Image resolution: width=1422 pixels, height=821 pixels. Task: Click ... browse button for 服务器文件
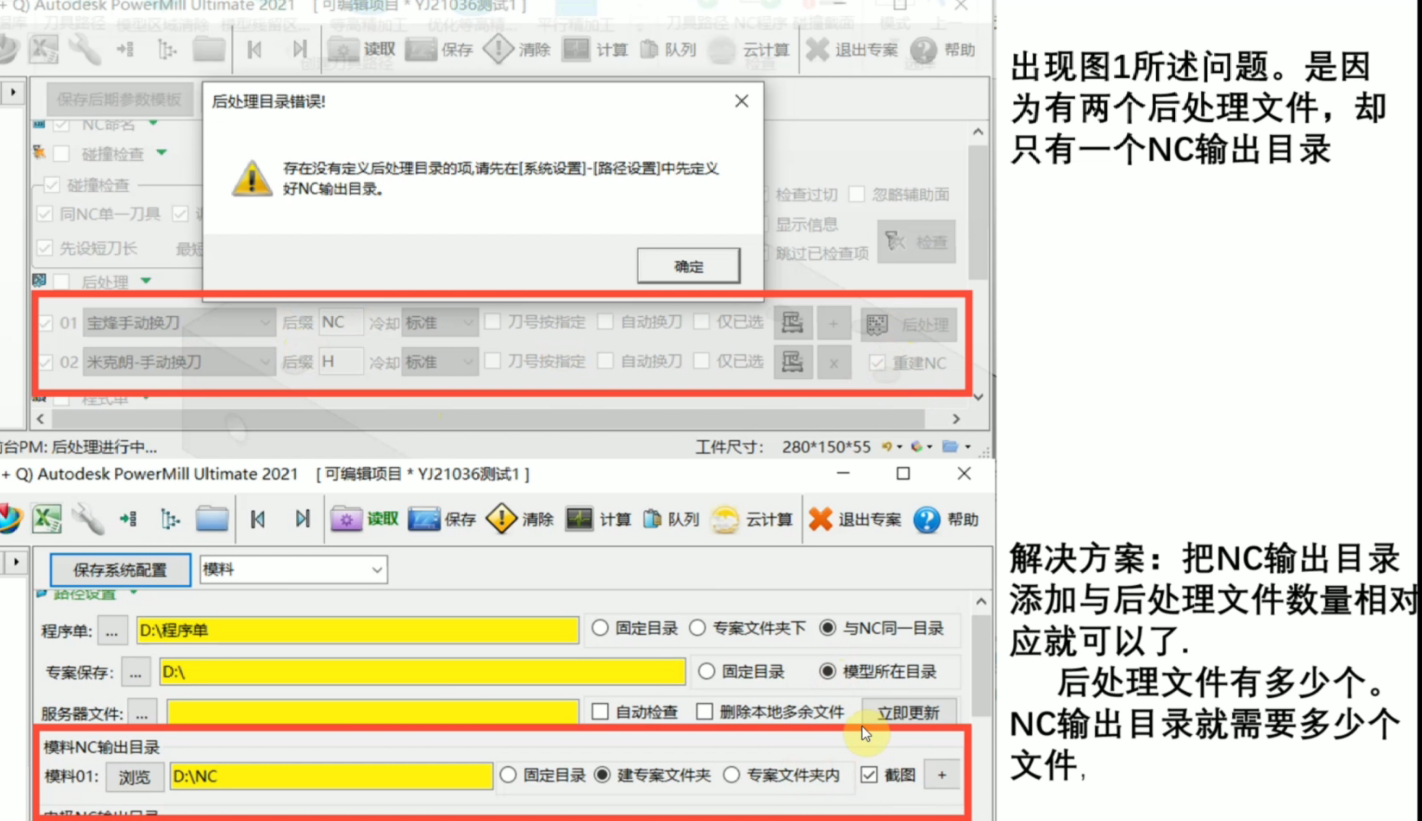[x=142, y=713]
